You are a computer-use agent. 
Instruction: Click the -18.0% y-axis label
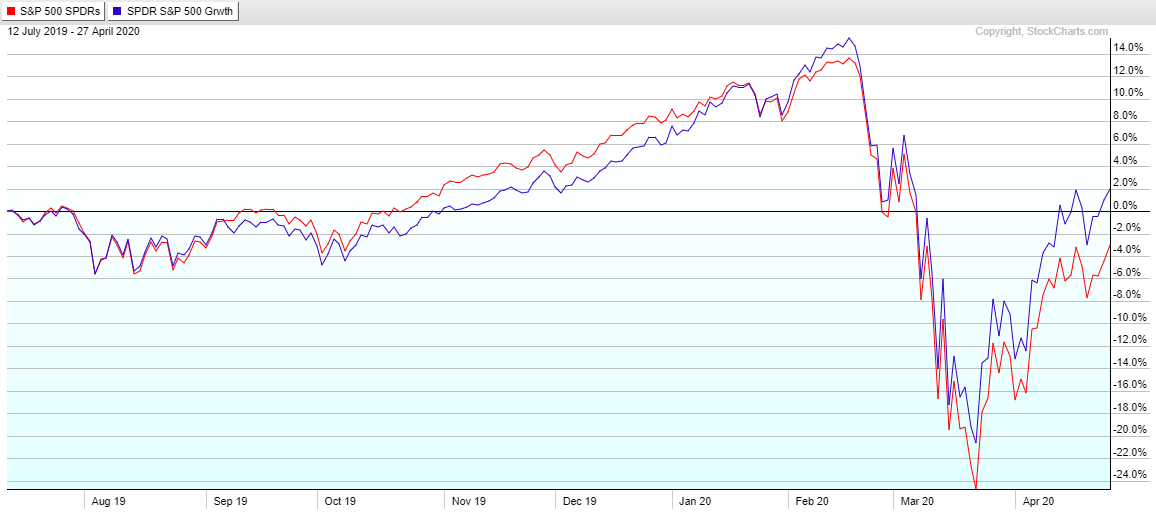point(1128,407)
